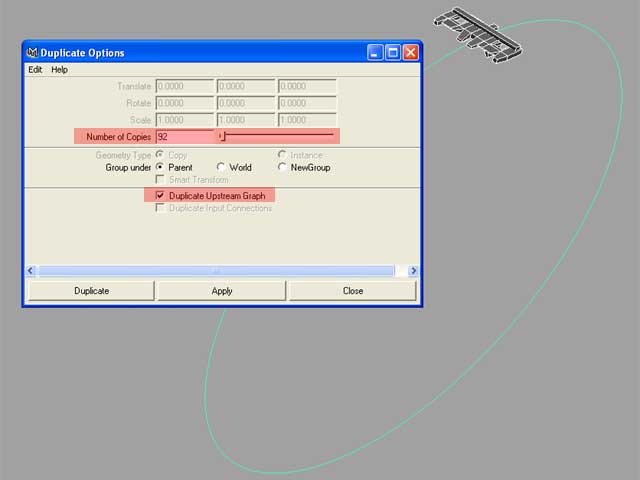Open the Help menu
Screen dimensions: 640x480
click(60, 70)
